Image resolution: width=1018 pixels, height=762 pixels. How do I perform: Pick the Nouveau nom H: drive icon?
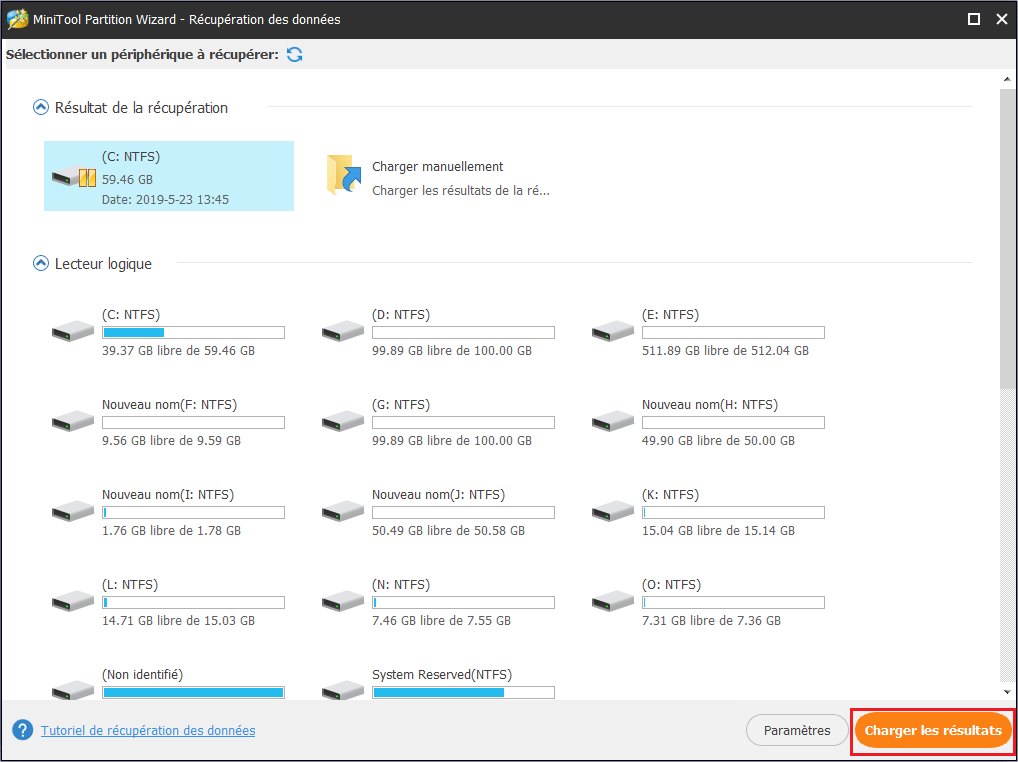[613, 421]
